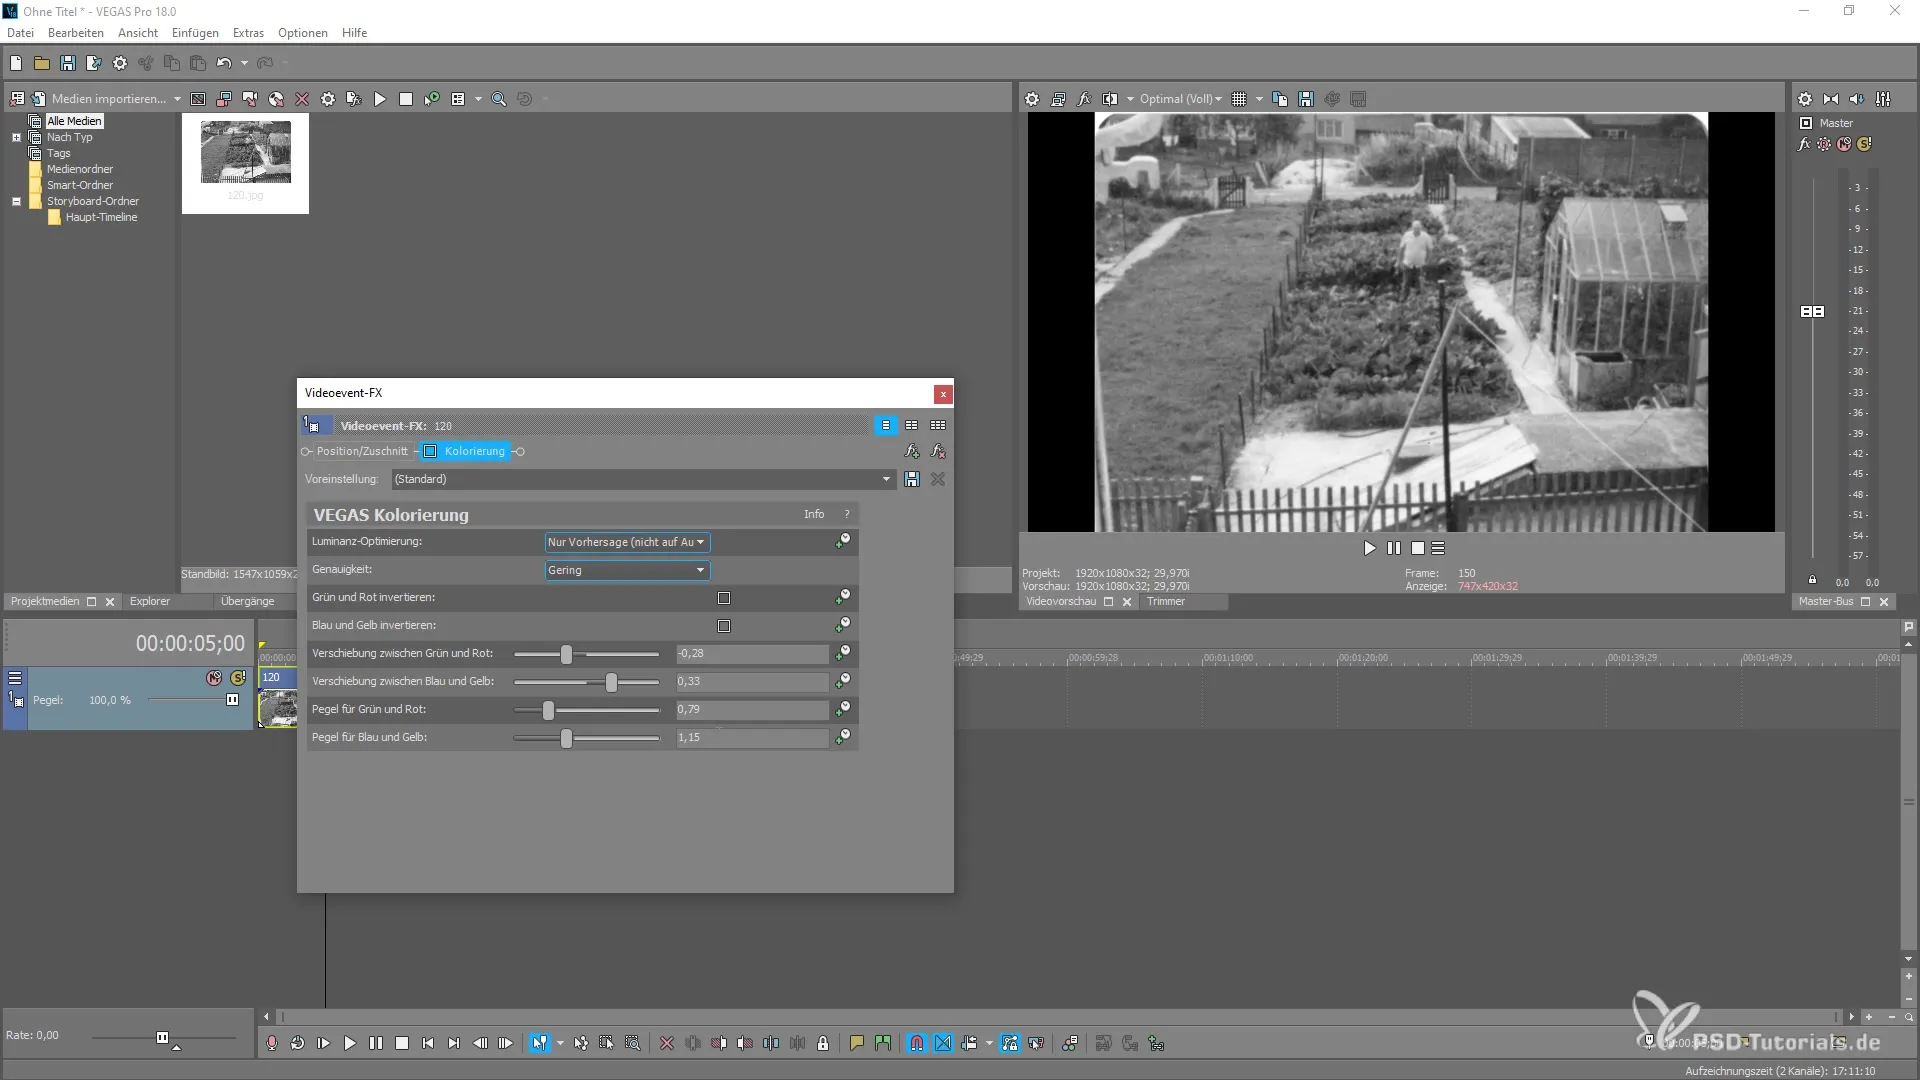Open the Genauigkeit dropdown set to Gering
Viewport: 1920px width, 1080px height.
tap(627, 570)
